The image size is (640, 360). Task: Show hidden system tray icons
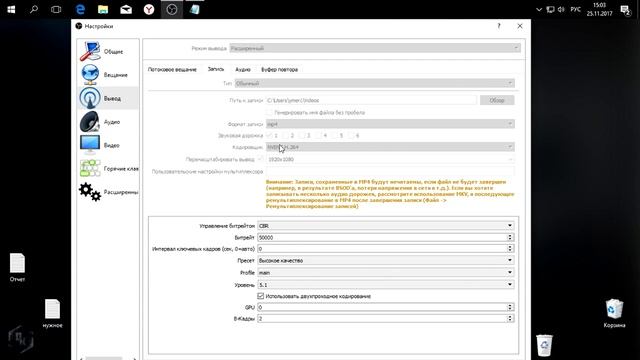[x=539, y=9]
